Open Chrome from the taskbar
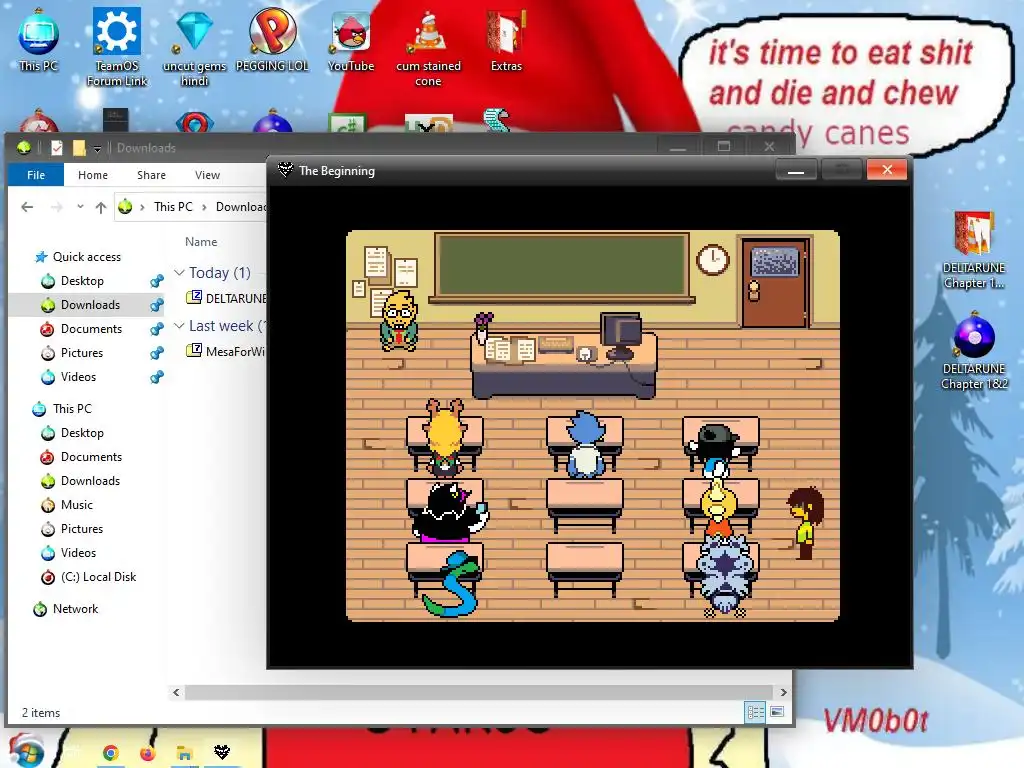Viewport: 1024px width, 768px height. [x=110, y=753]
